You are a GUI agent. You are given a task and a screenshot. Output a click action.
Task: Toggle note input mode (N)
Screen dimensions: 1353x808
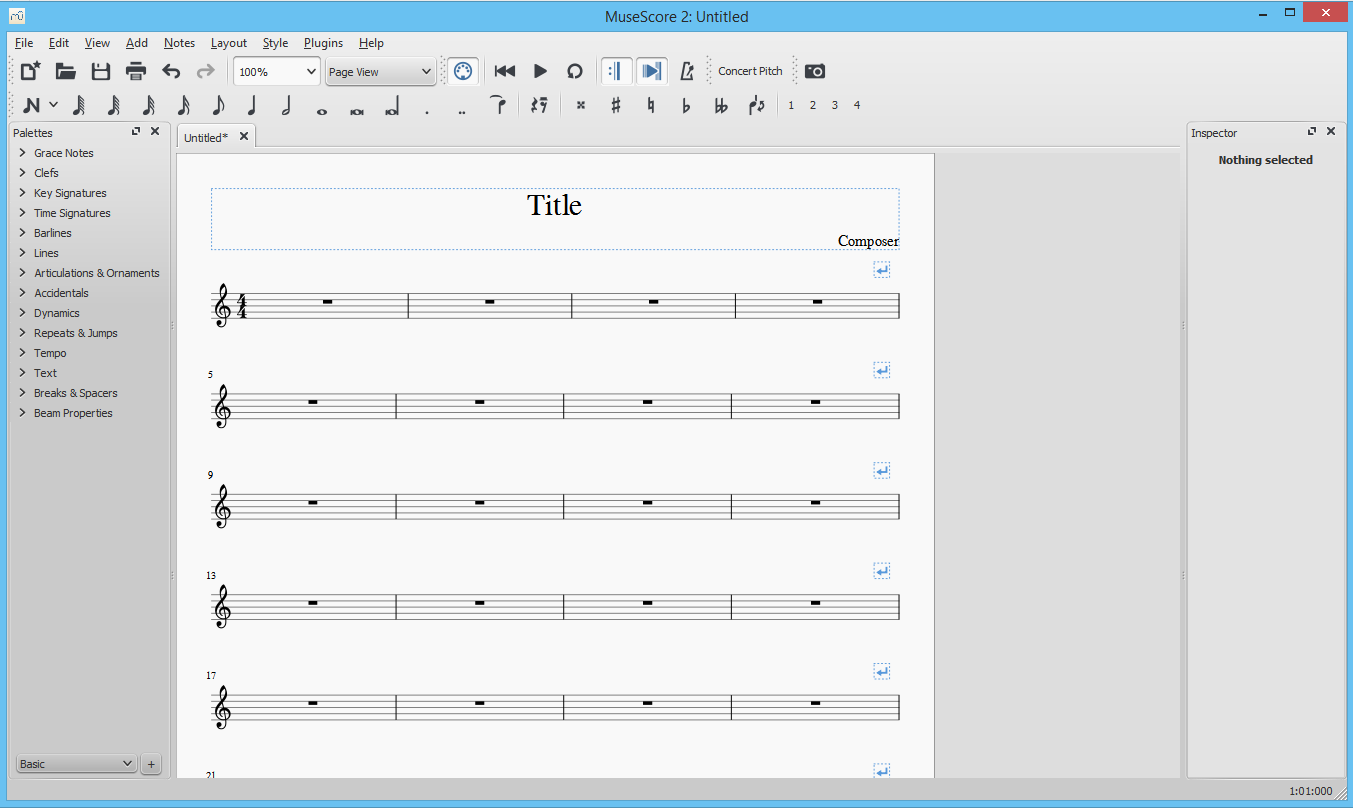(31, 105)
